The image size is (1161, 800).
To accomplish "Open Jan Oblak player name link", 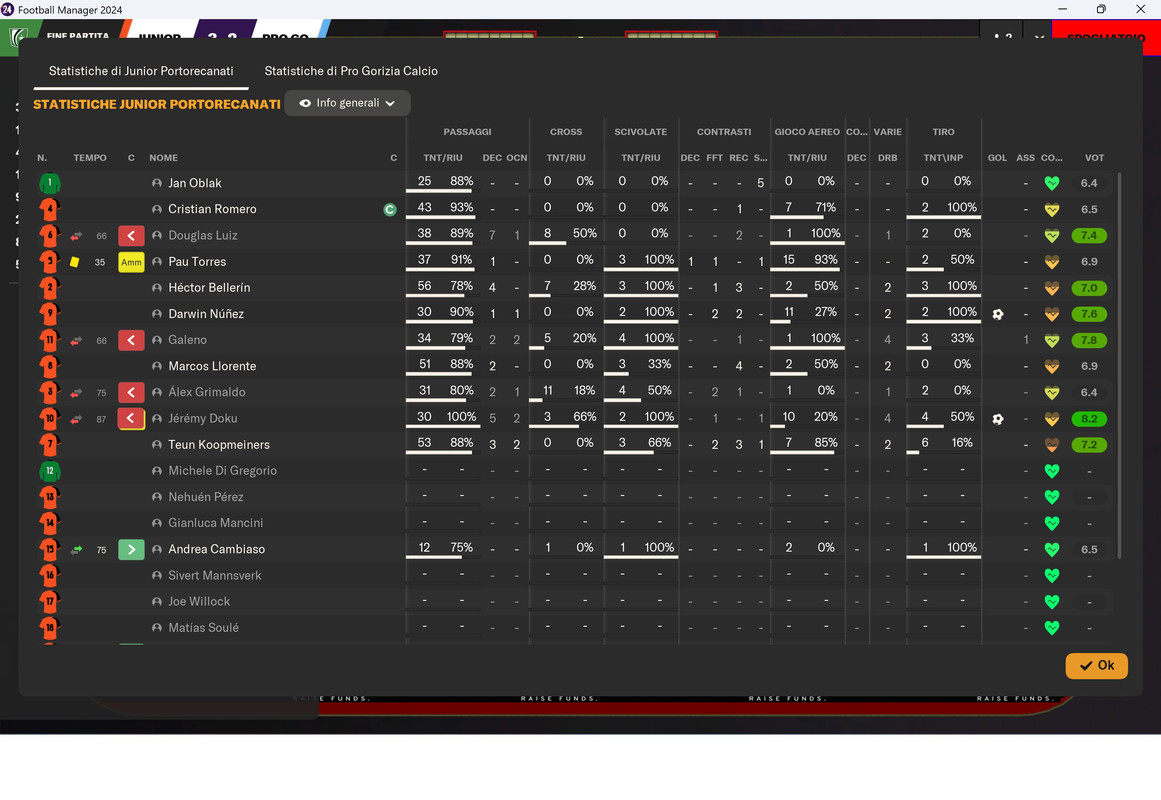I will [x=195, y=183].
